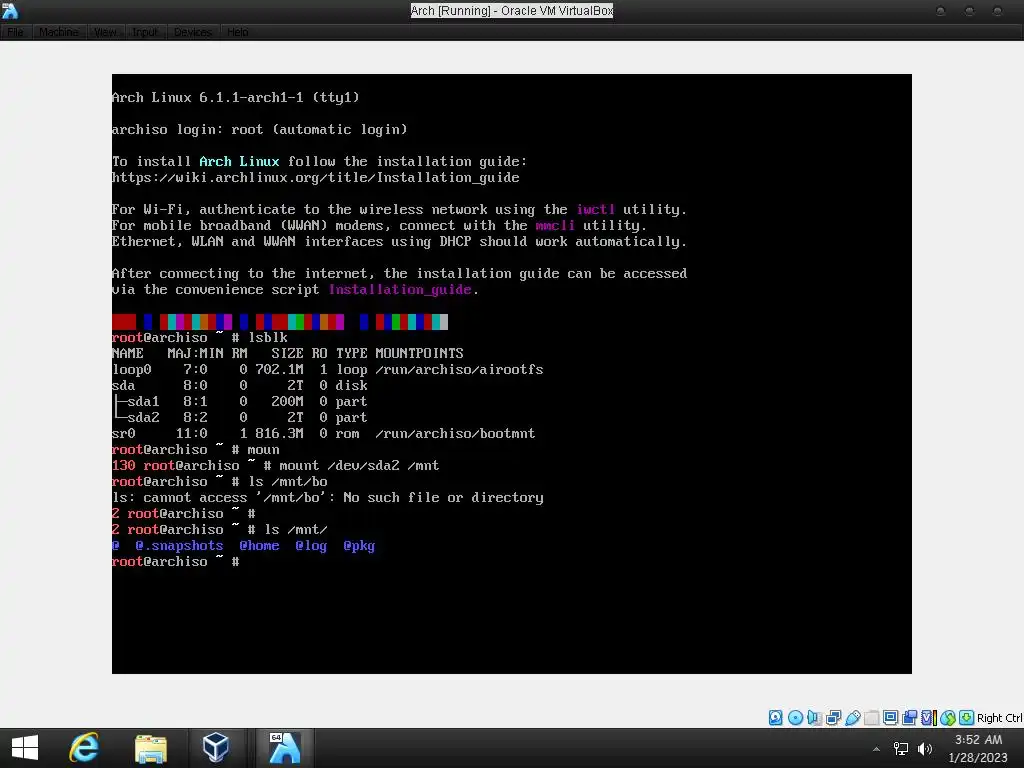1024x768 pixels.
Task: Click the shared folders status icon
Action: pyautogui.click(x=871, y=718)
